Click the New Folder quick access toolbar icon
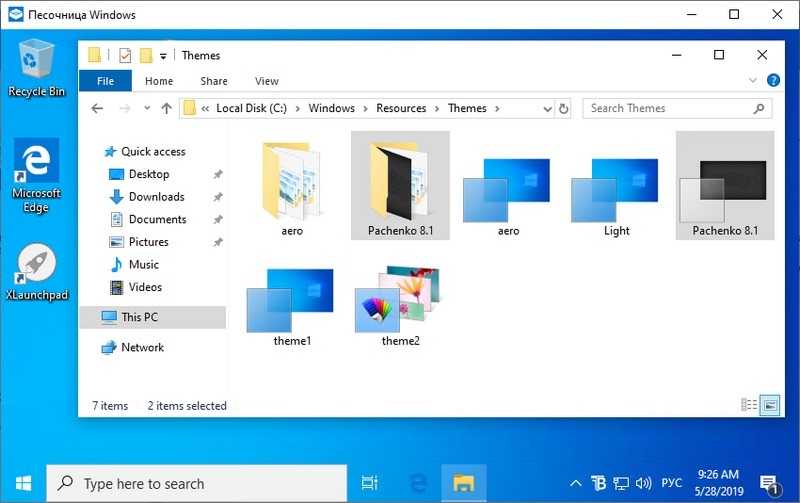This screenshot has width=800, height=503. (146, 55)
